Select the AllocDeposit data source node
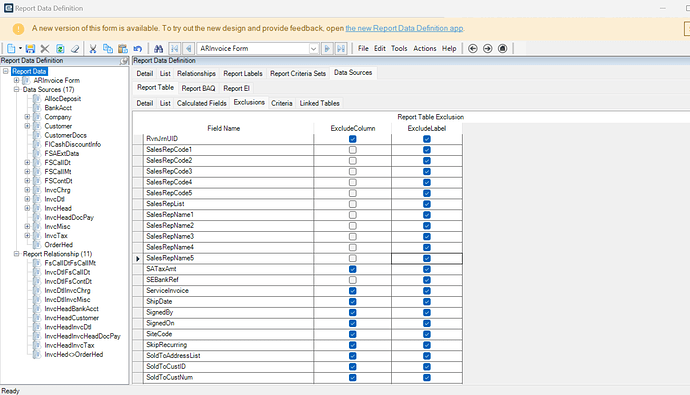 pos(62,99)
